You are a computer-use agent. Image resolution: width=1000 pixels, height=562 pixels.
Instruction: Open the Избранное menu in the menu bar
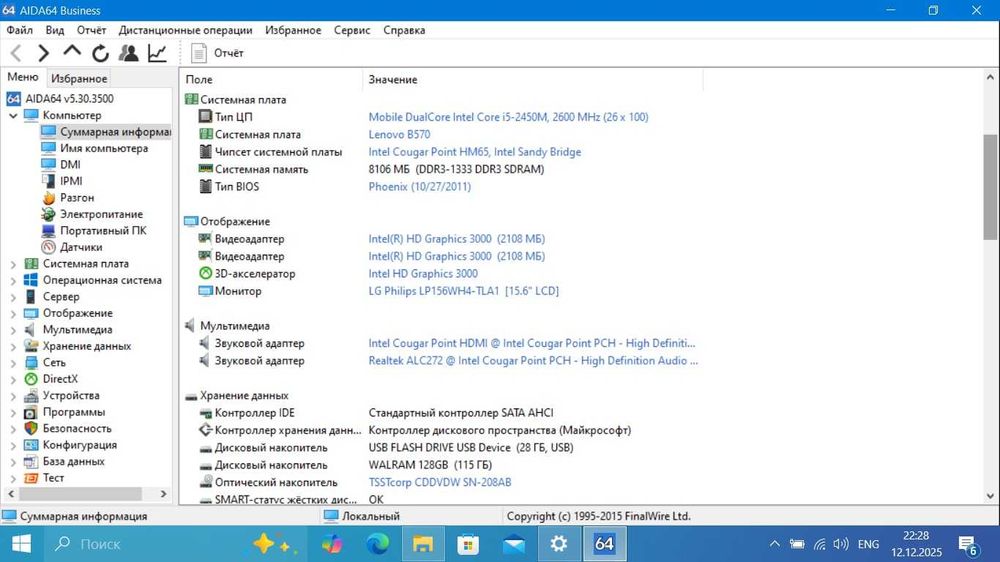click(293, 30)
